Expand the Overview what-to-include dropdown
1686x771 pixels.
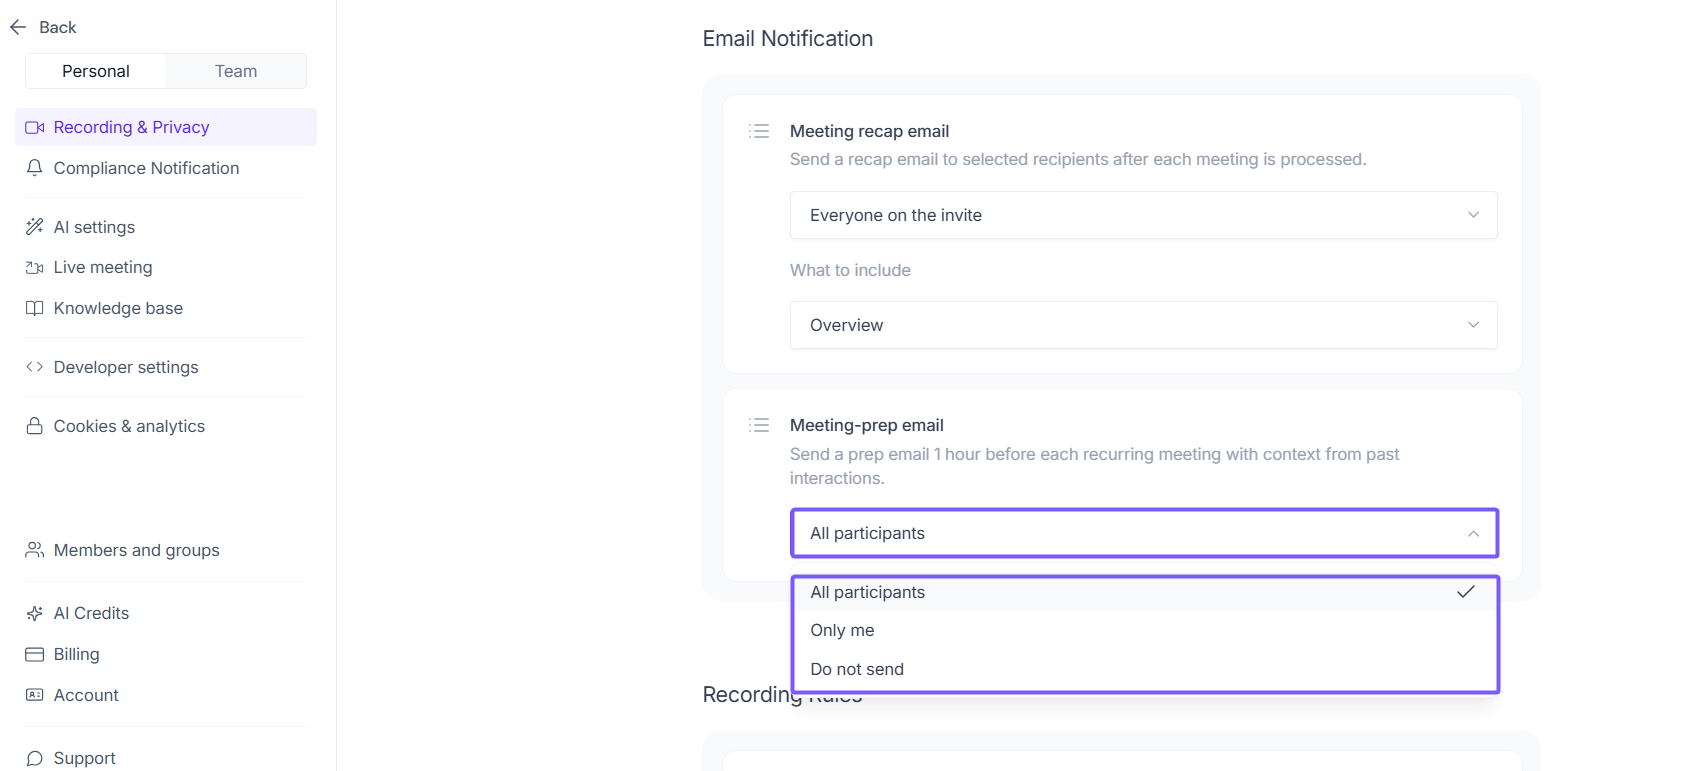1143,325
